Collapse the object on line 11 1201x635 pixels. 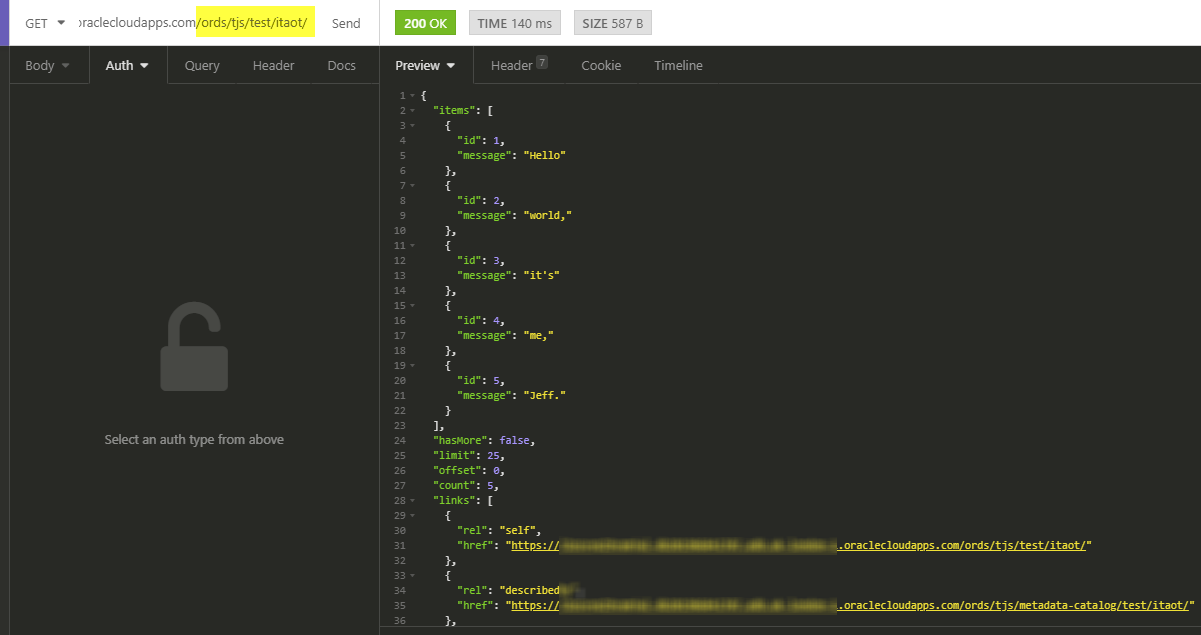click(x=411, y=245)
